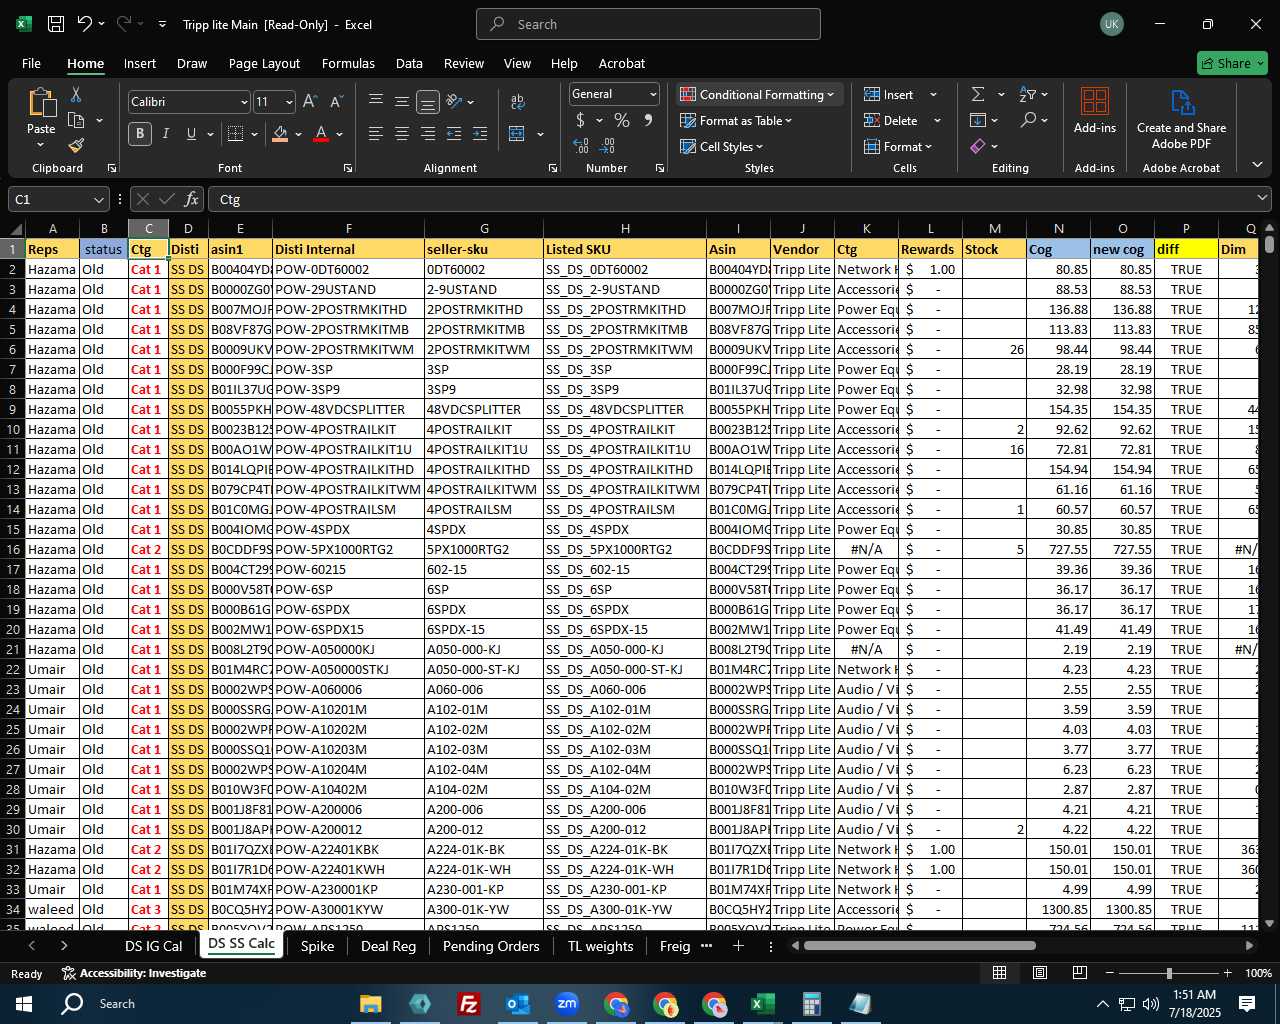Click the Font Color red swatch button
The height and width of the screenshot is (1024, 1280).
[x=321, y=134]
